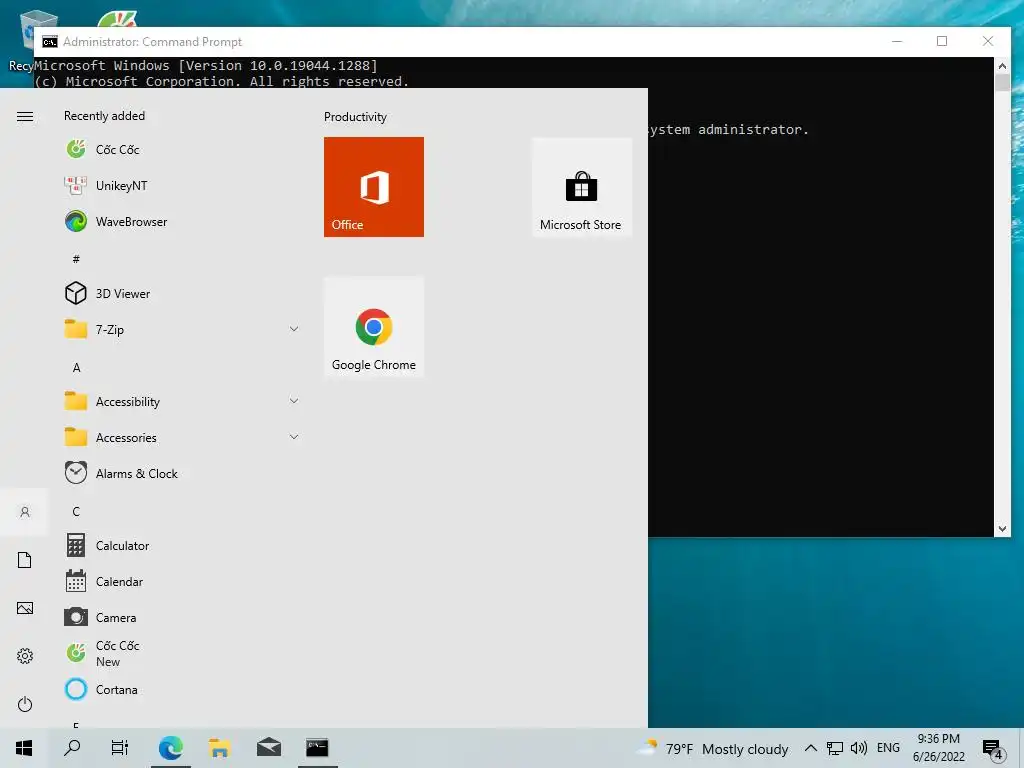Image resolution: width=1024 pixels, height=768 pixels.
Task: Click the Windows Start button
Action: point(24,748)
